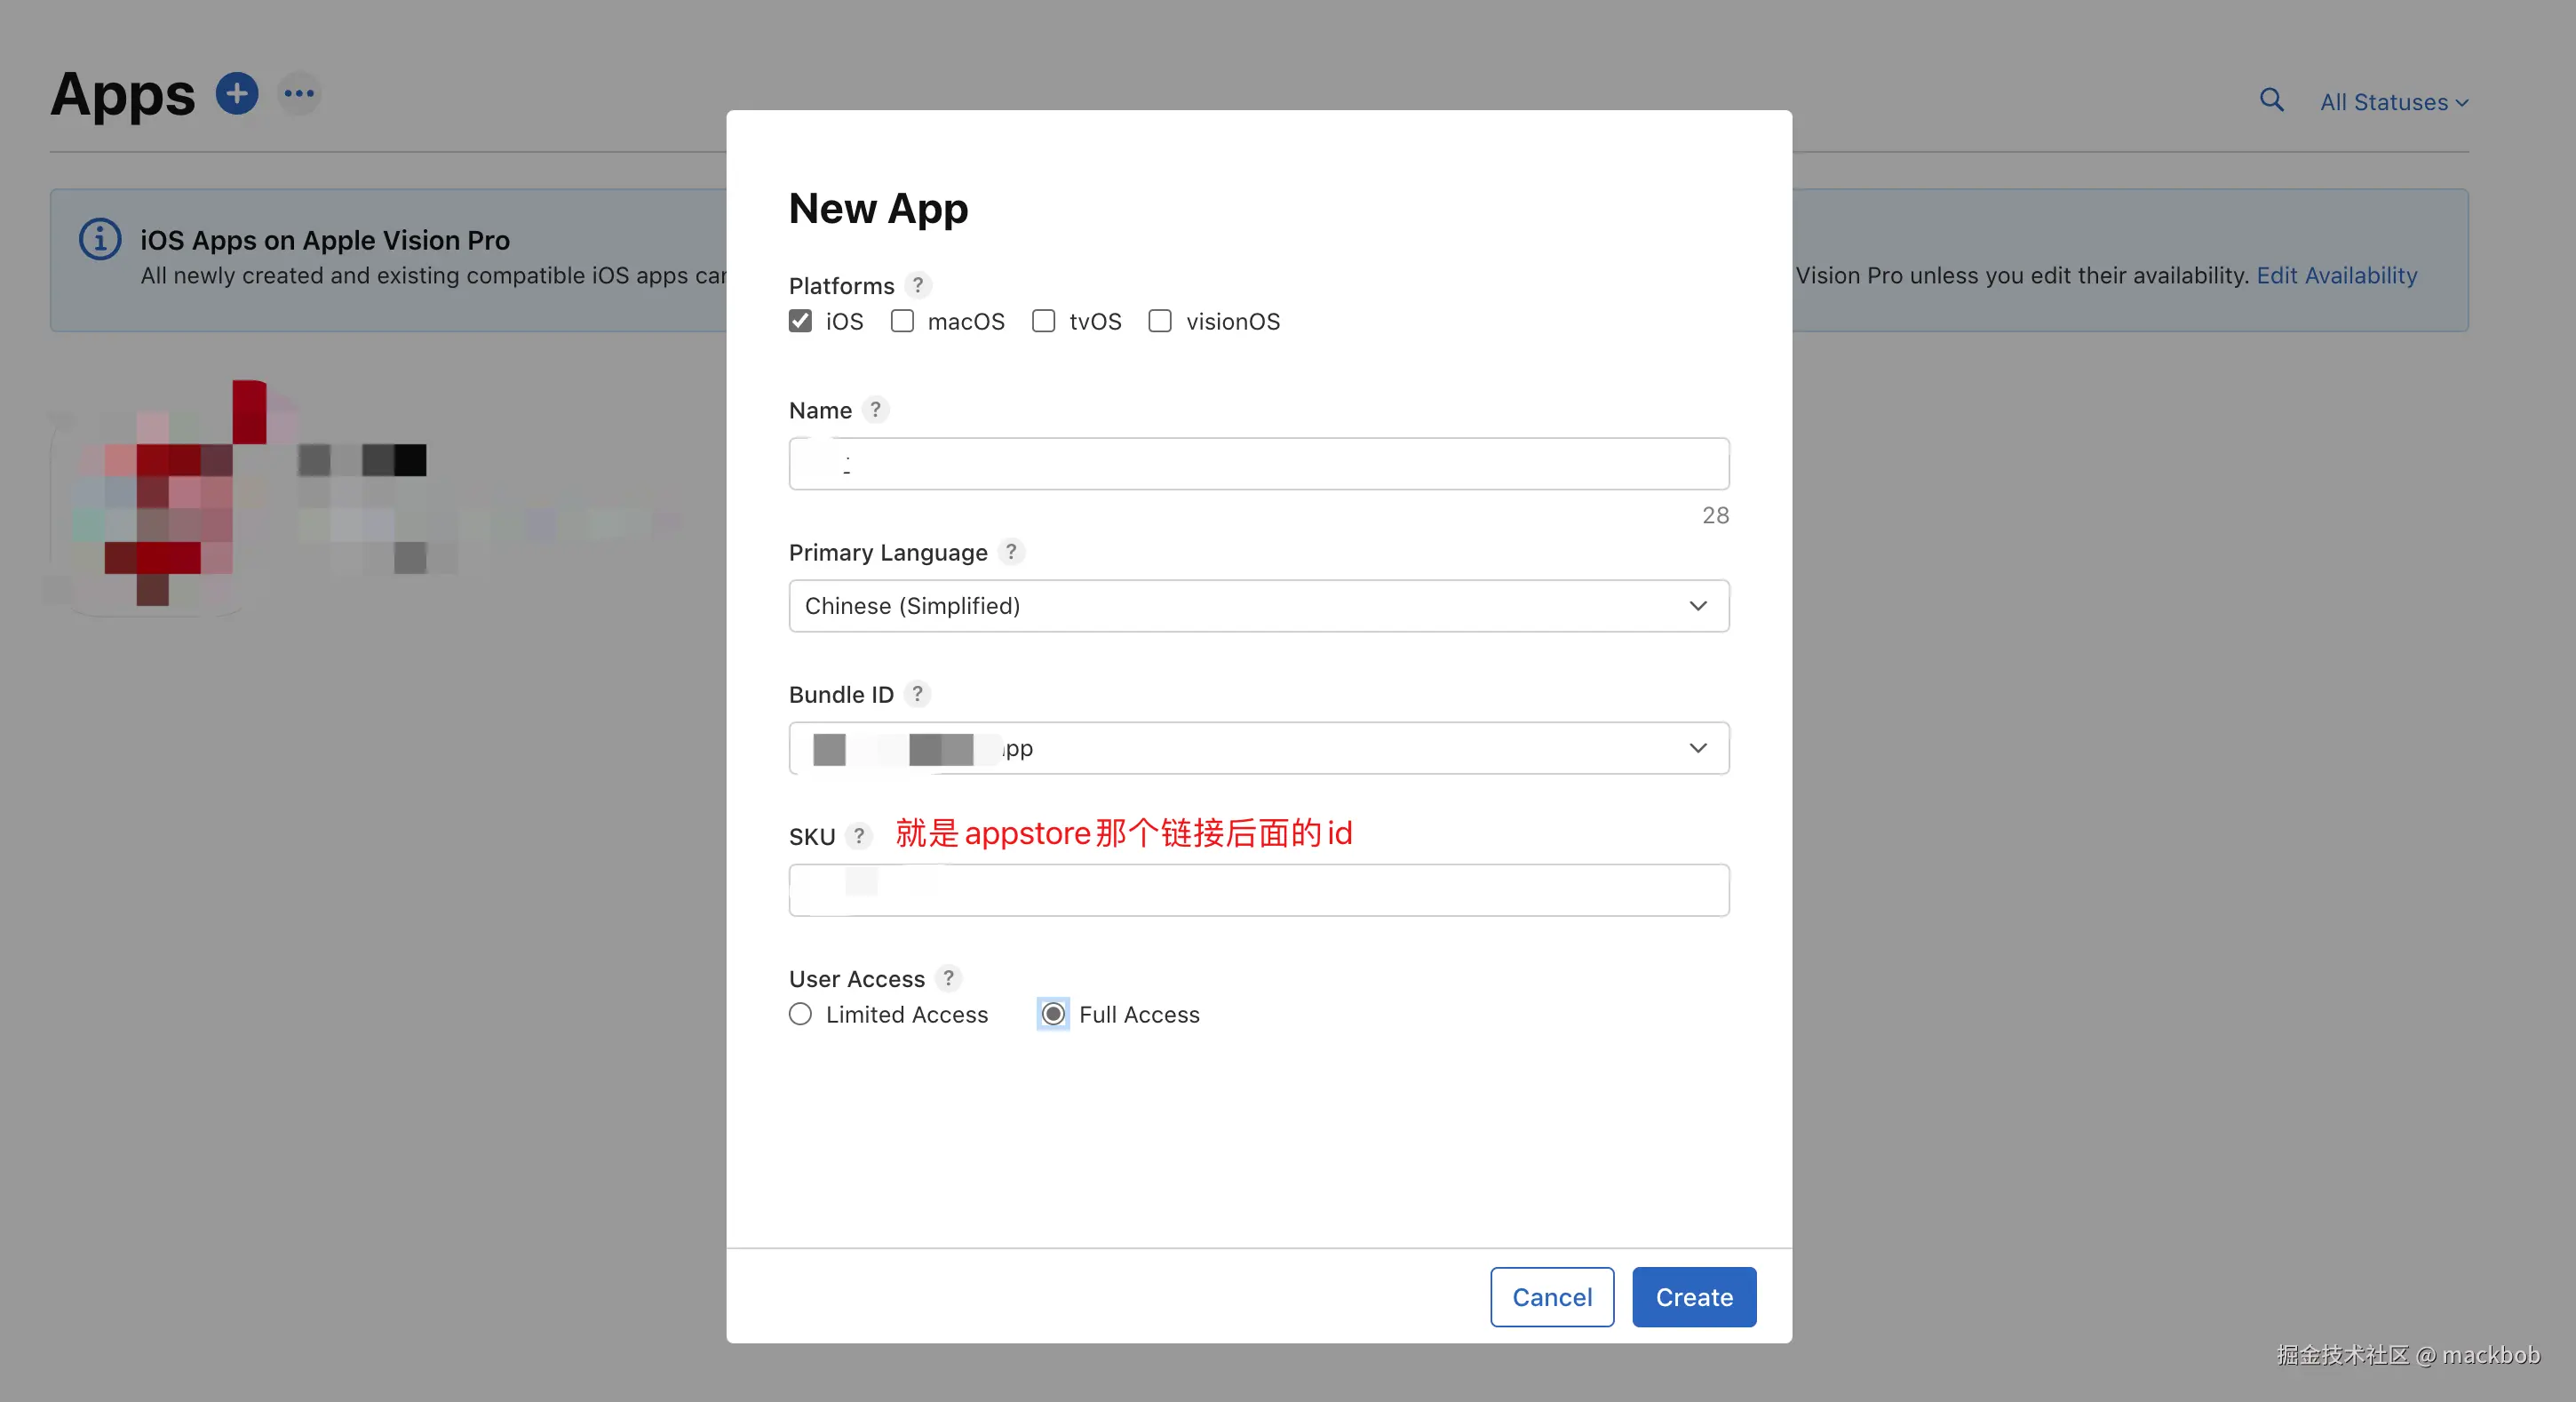
Task: Check the tvOS platform checkbox
Action: [1043, 321]
